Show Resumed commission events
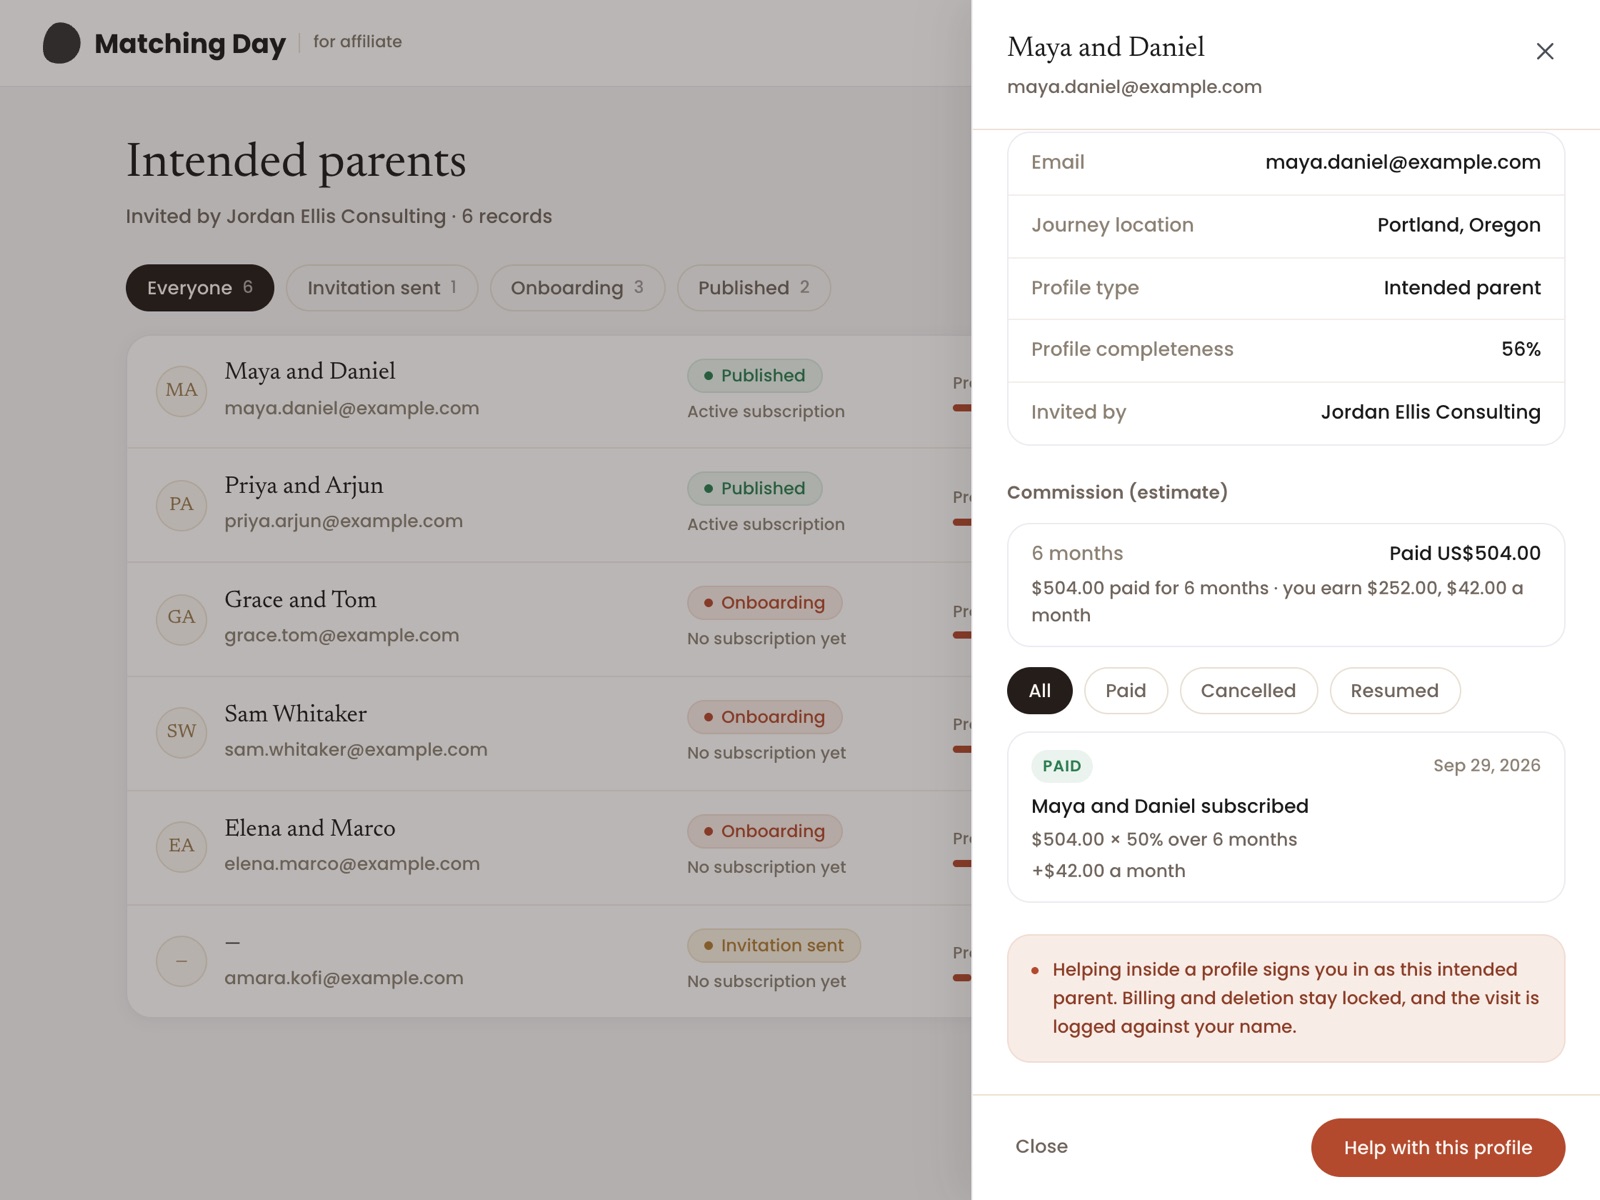The width and height of the screenshot is (1600, 1200). click(x=1395, y=691)
